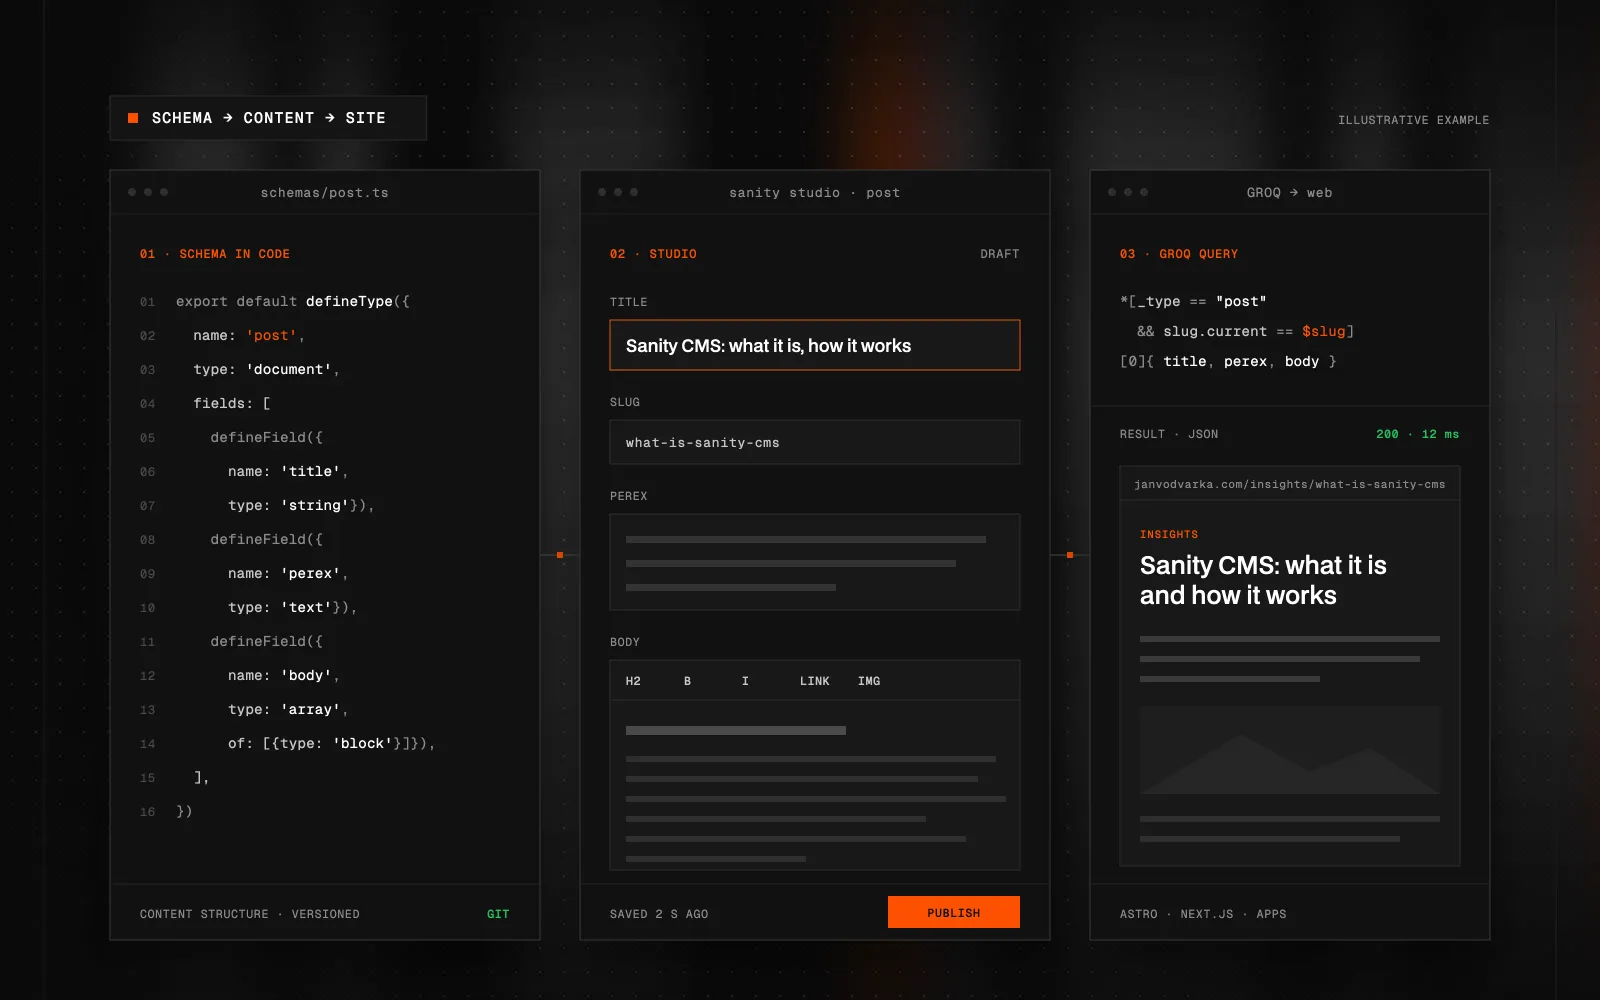Click the 01 · SCHEMA IN CODE heading
1600x1000 pixels.
215,254
